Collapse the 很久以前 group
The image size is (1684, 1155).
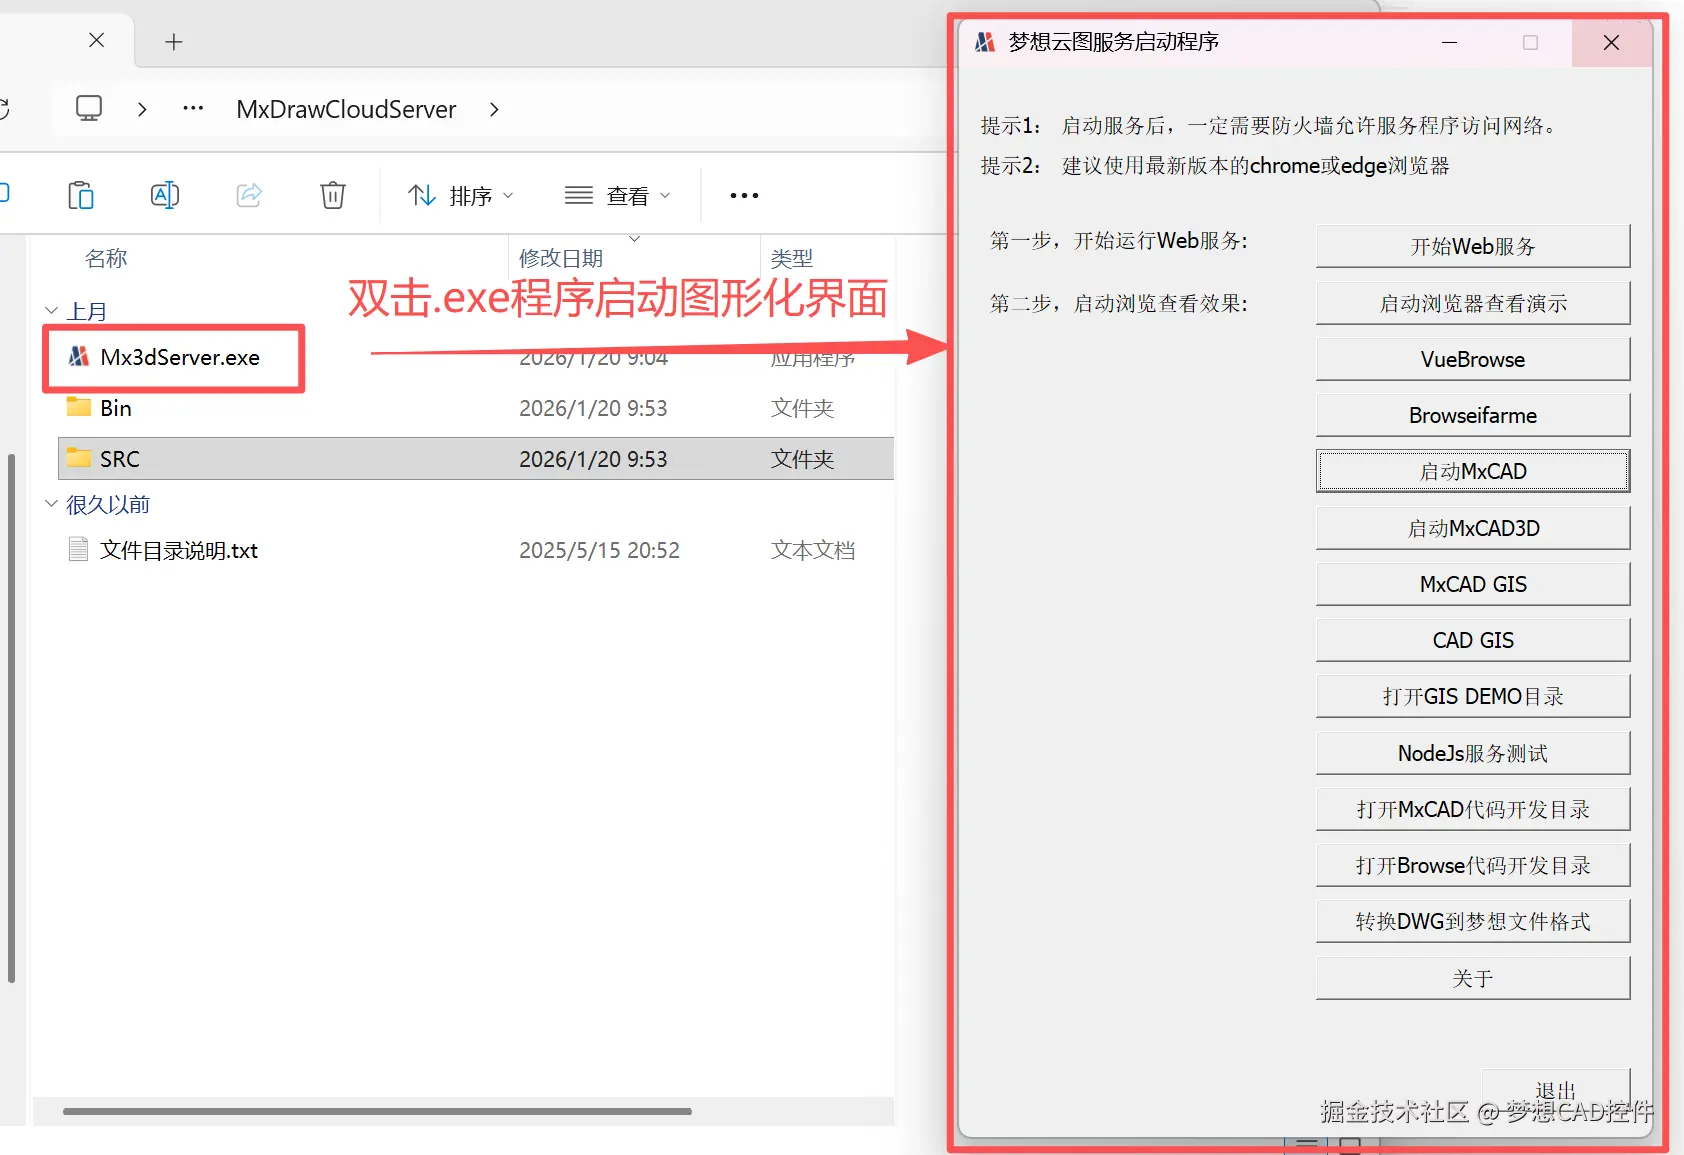click(52, 504)
